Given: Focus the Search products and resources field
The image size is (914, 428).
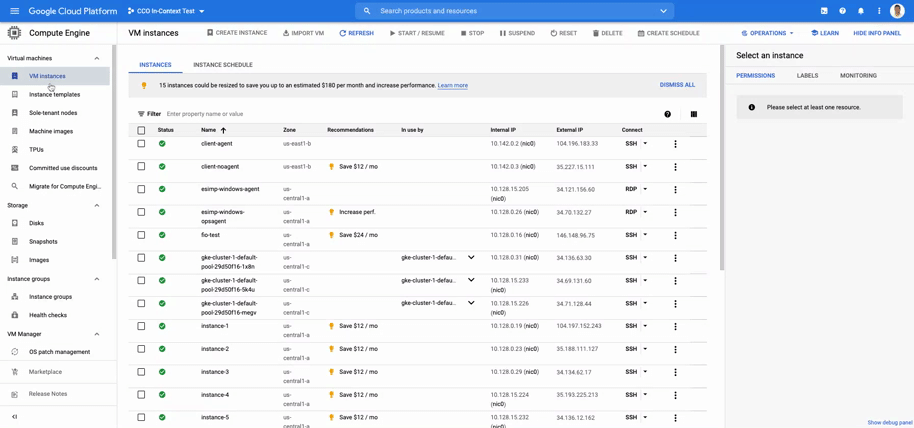Looking at the screenshot, I should 516,11.
